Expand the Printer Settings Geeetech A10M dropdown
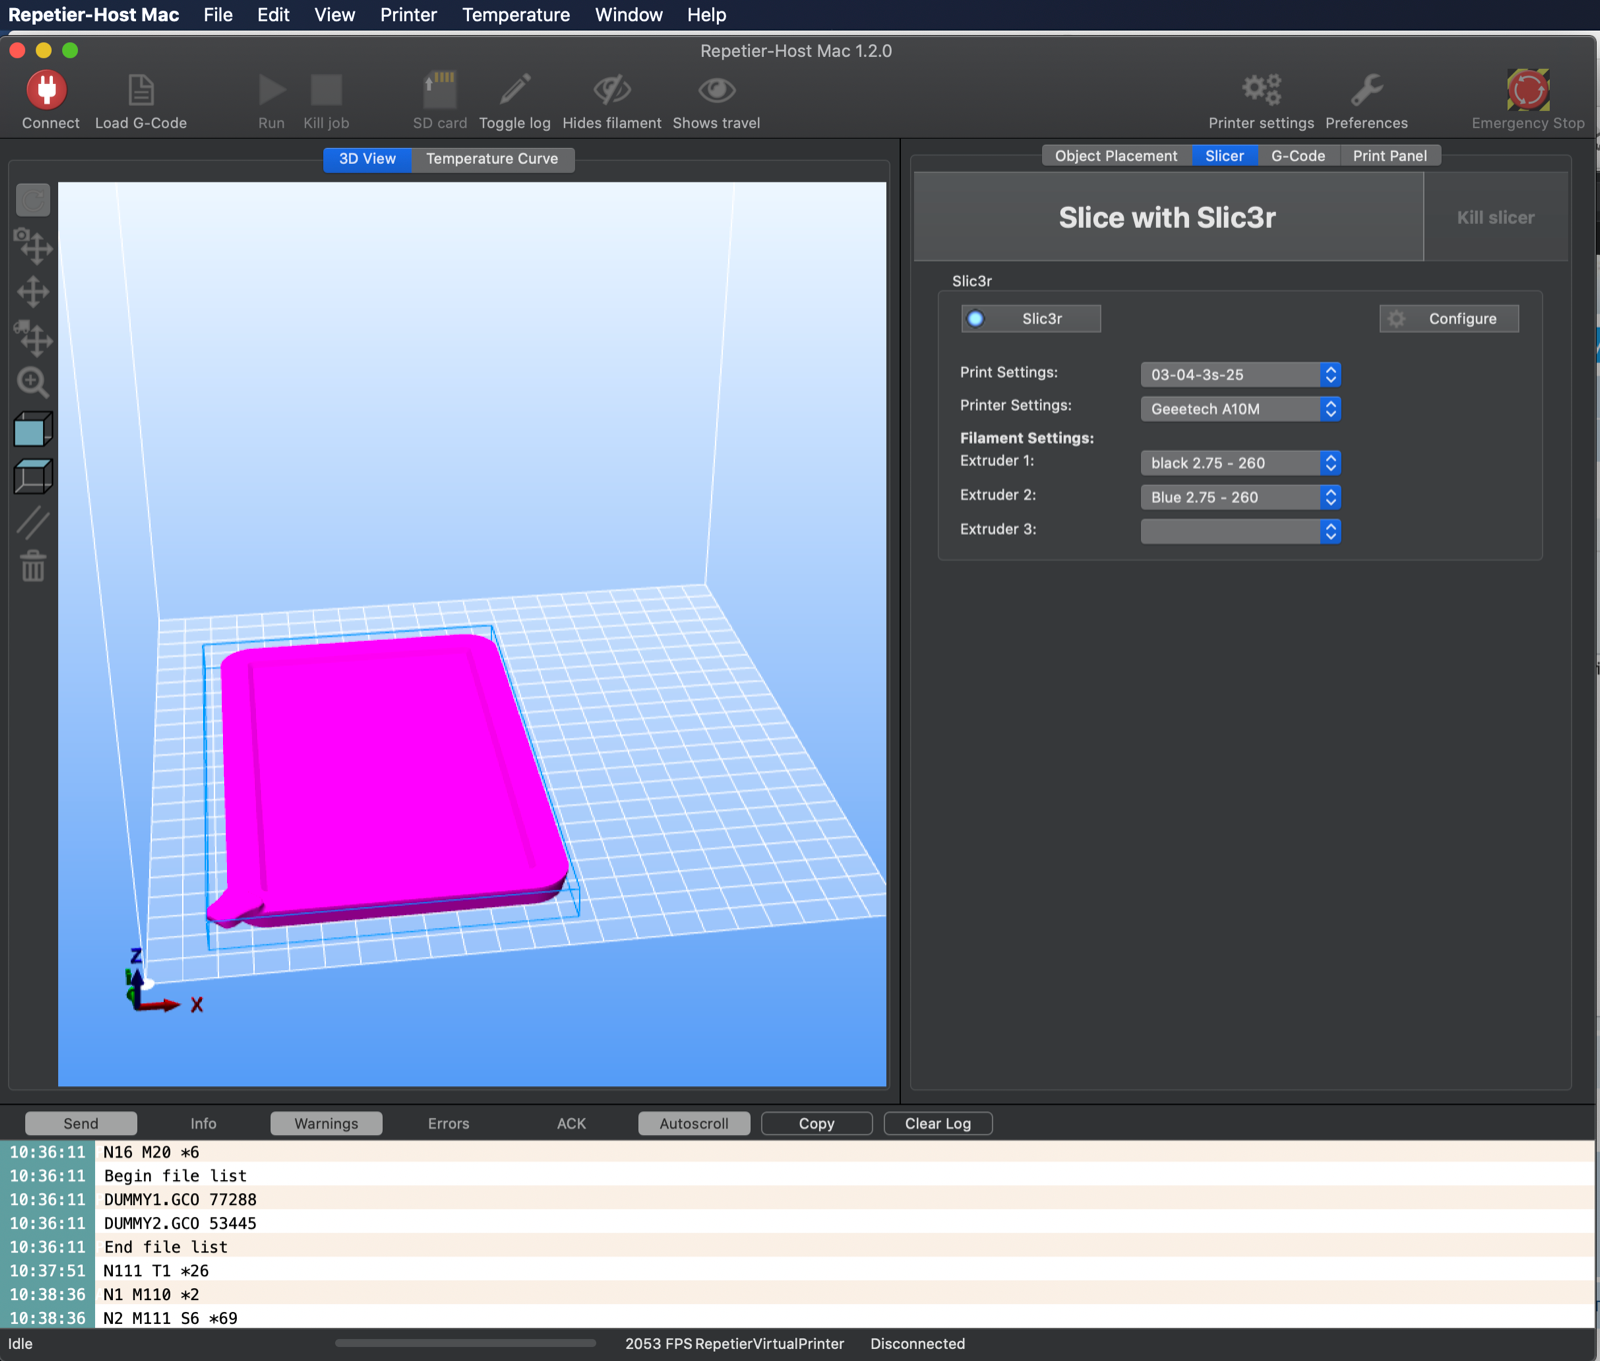The image size is (1600, 1361). (1240, 409)
